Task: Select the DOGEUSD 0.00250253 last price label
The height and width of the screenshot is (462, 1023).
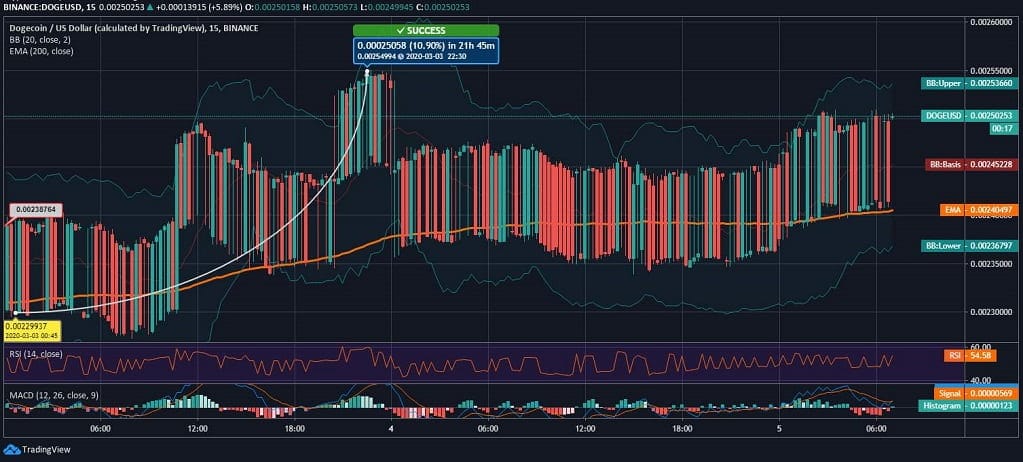Action: click(969, 116)
